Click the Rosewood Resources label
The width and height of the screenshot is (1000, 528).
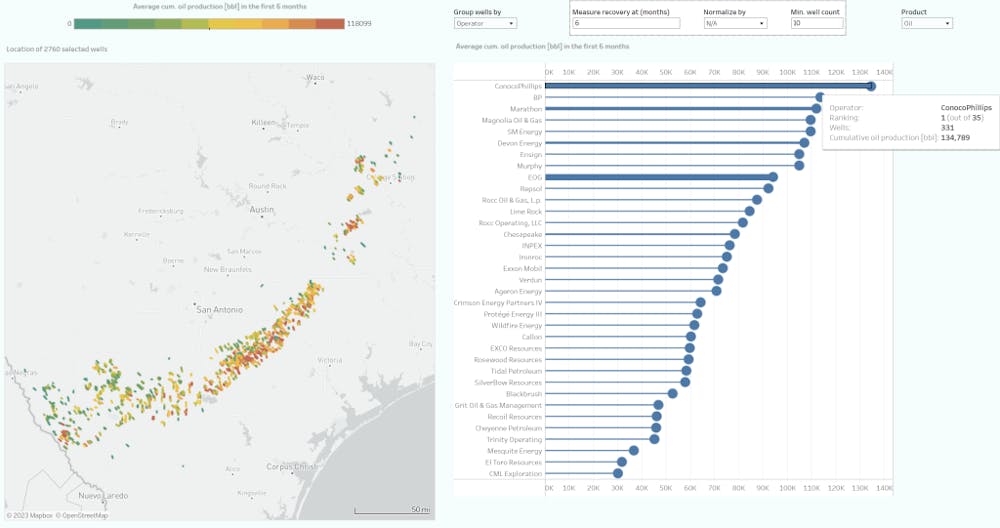pyautogui.click(x=508, y=360)
